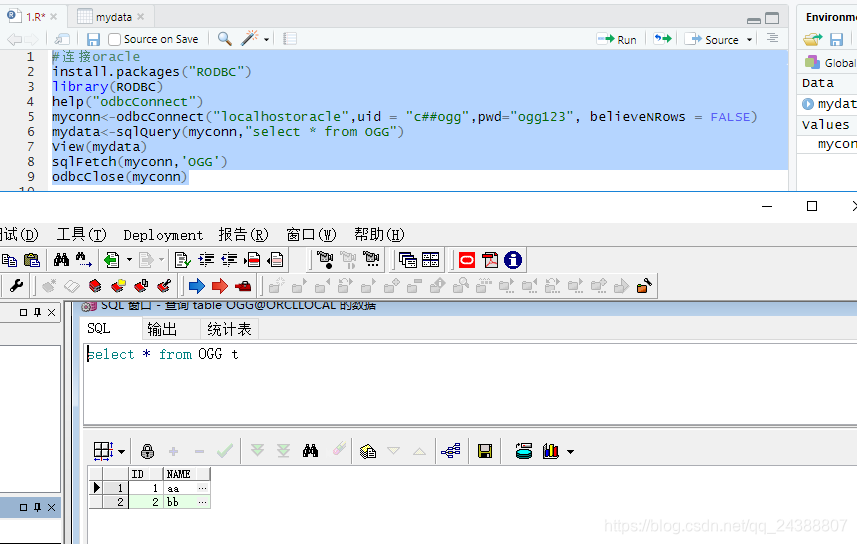
Task: Click the linked query tree icon in grid toolbar
Action: tap(451, 452)
